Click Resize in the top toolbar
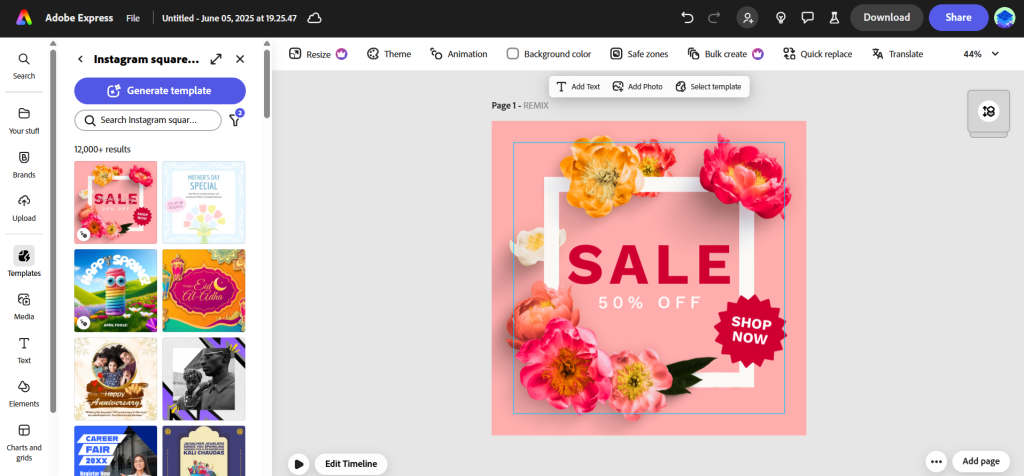Image resolution: width=1024 pixels, height=476 pixels. 318,54
